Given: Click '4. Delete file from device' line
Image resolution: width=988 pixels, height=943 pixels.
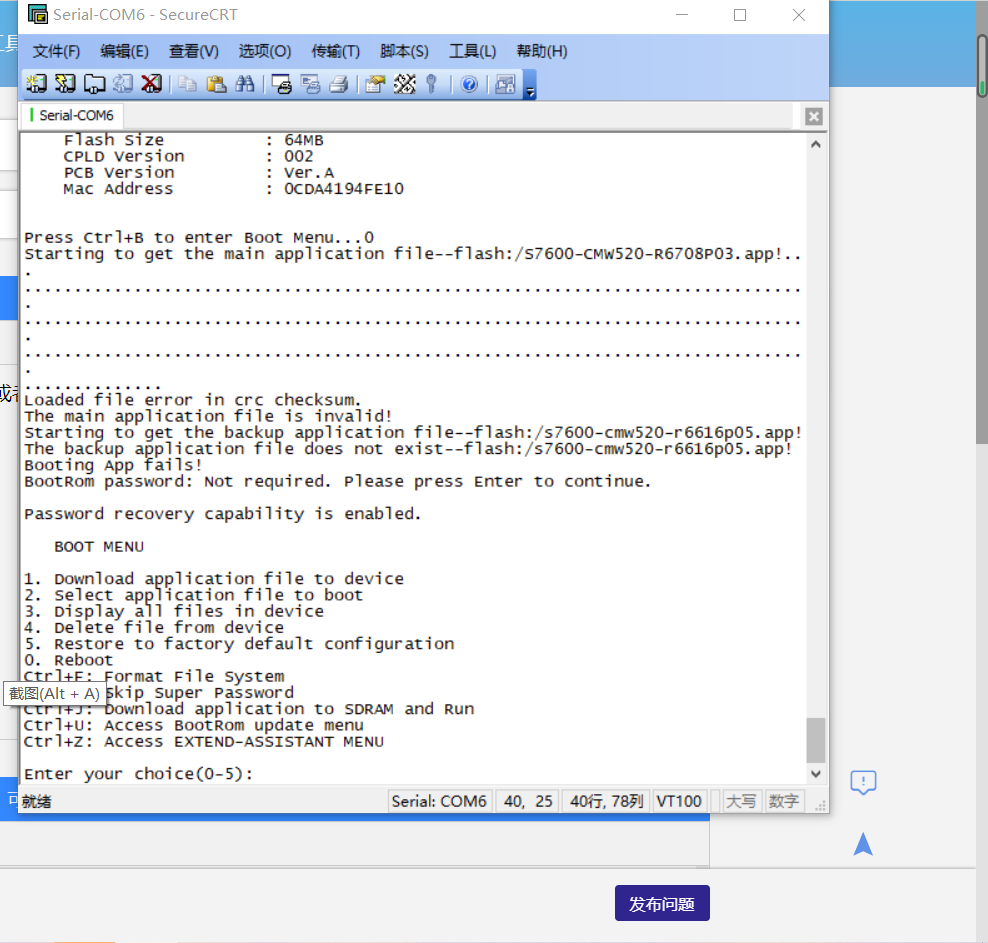Looking at the screenshot, I should [x=154, y=627].
